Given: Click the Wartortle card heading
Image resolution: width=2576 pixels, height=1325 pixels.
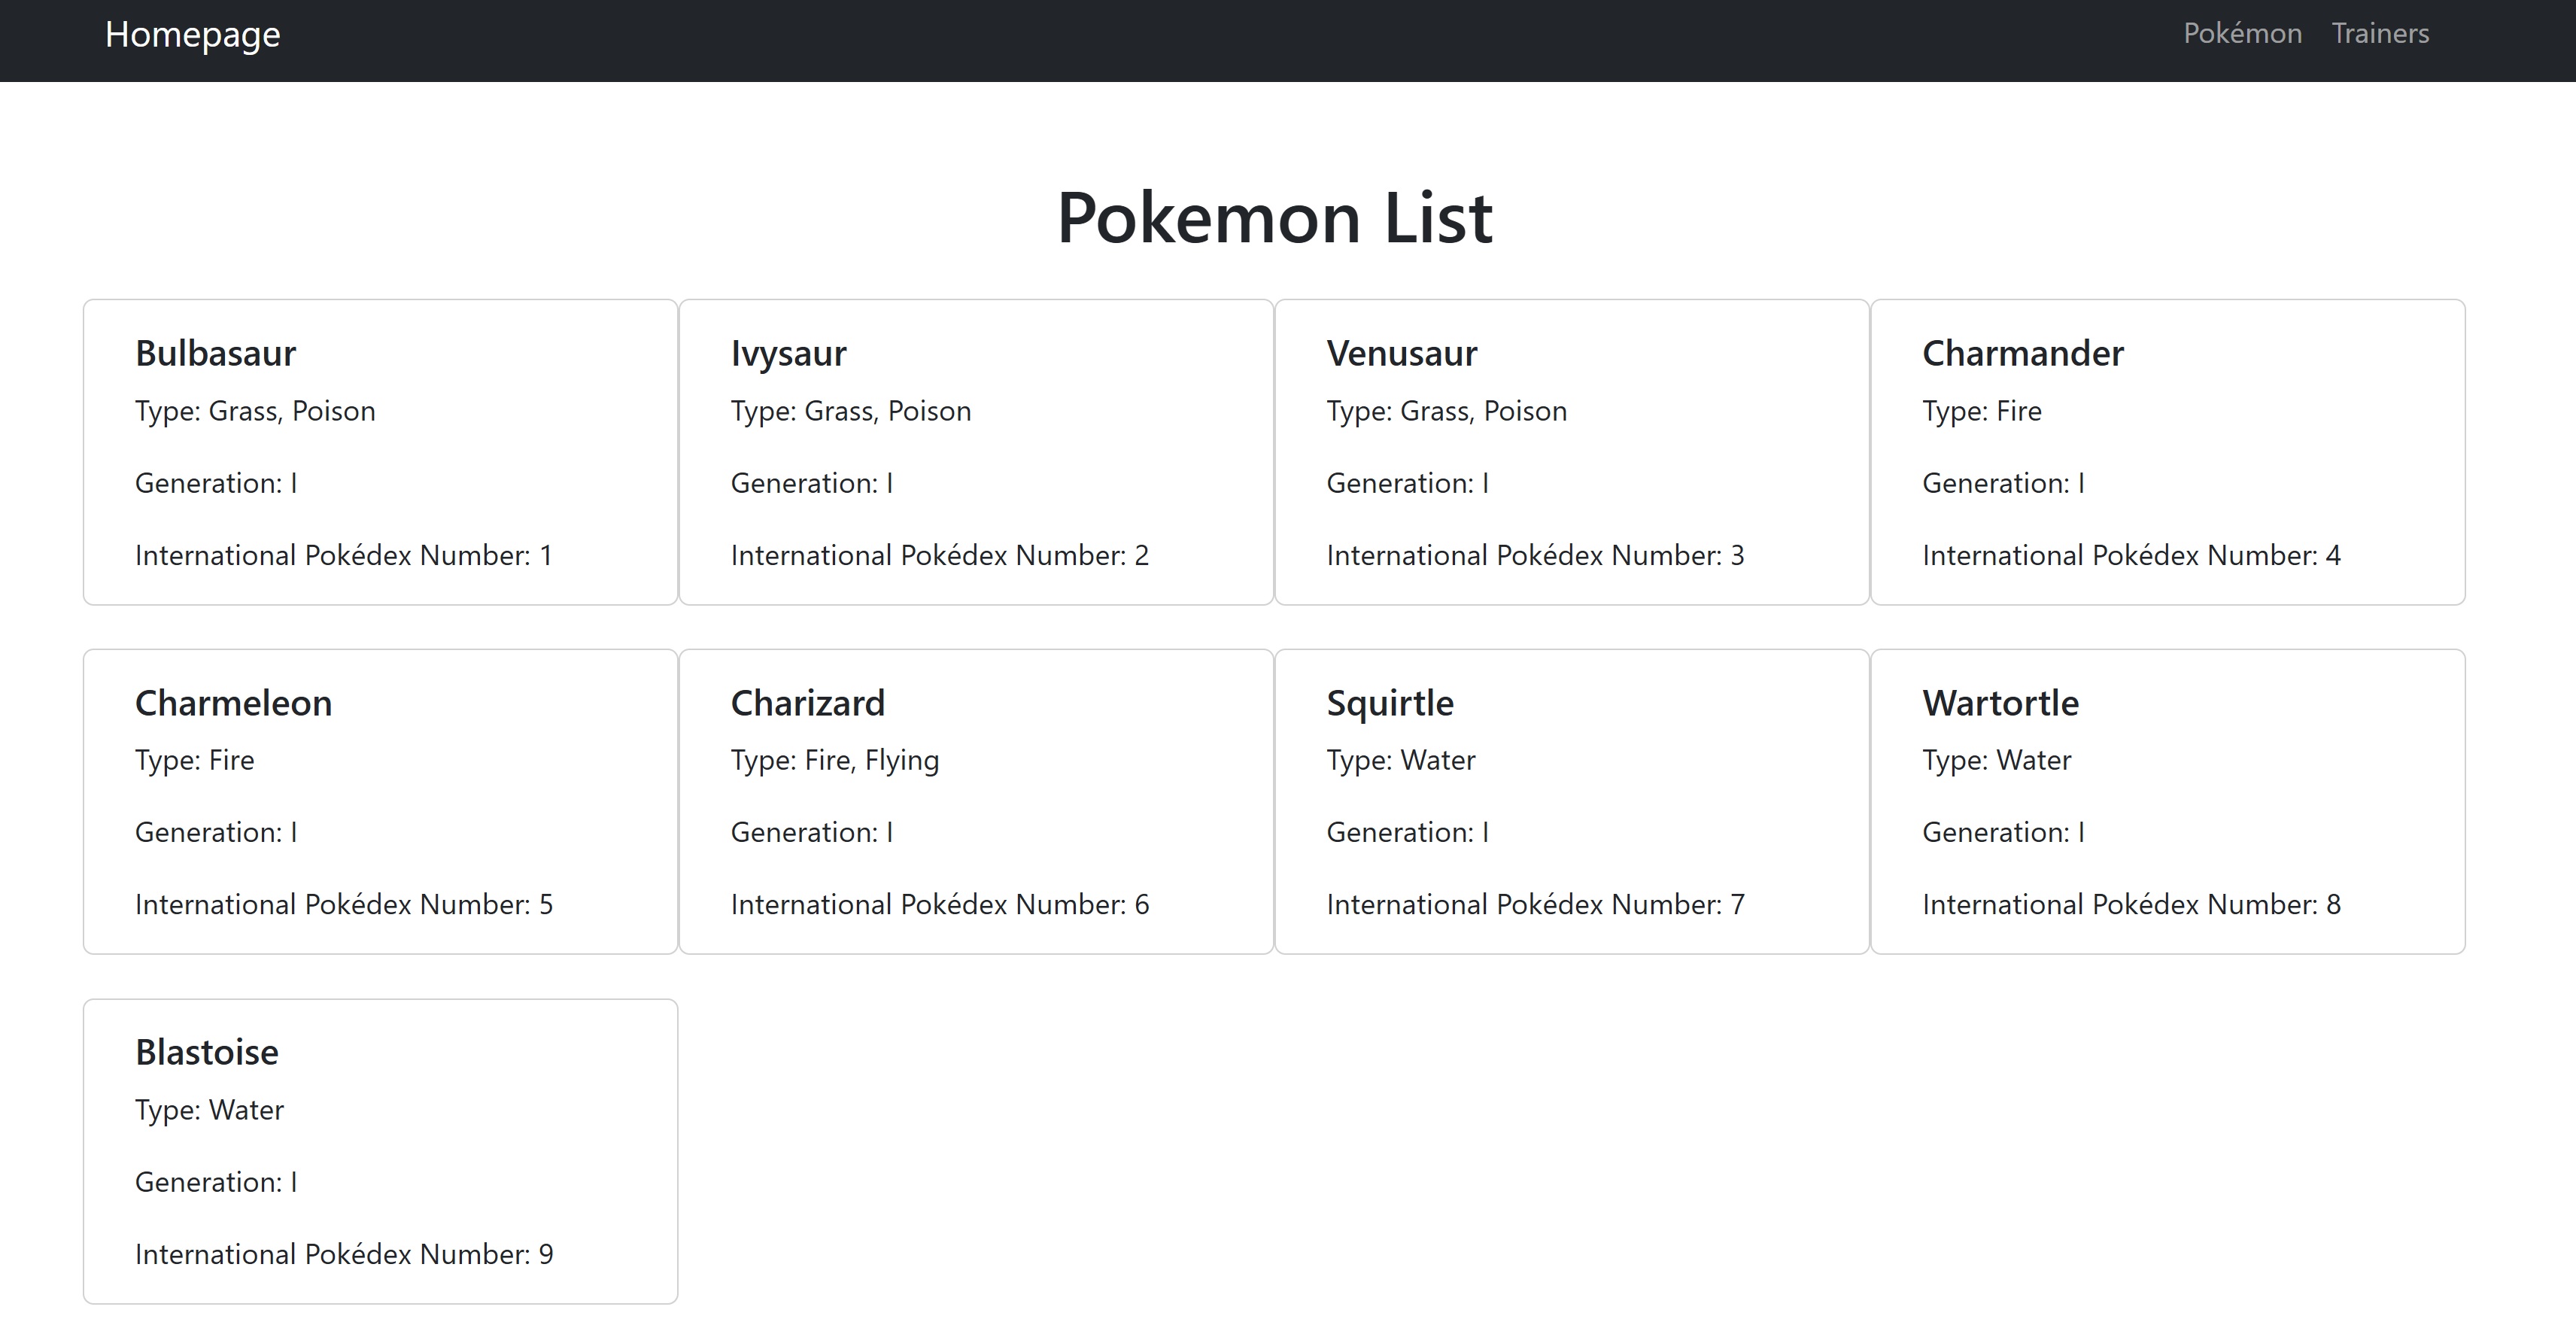Looking at the screenshot, I should 2000,702.
